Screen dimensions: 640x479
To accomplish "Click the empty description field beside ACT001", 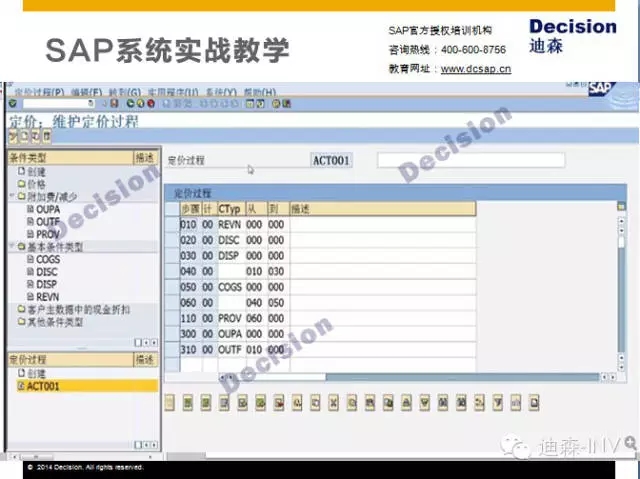I will [x=471, y=160].
